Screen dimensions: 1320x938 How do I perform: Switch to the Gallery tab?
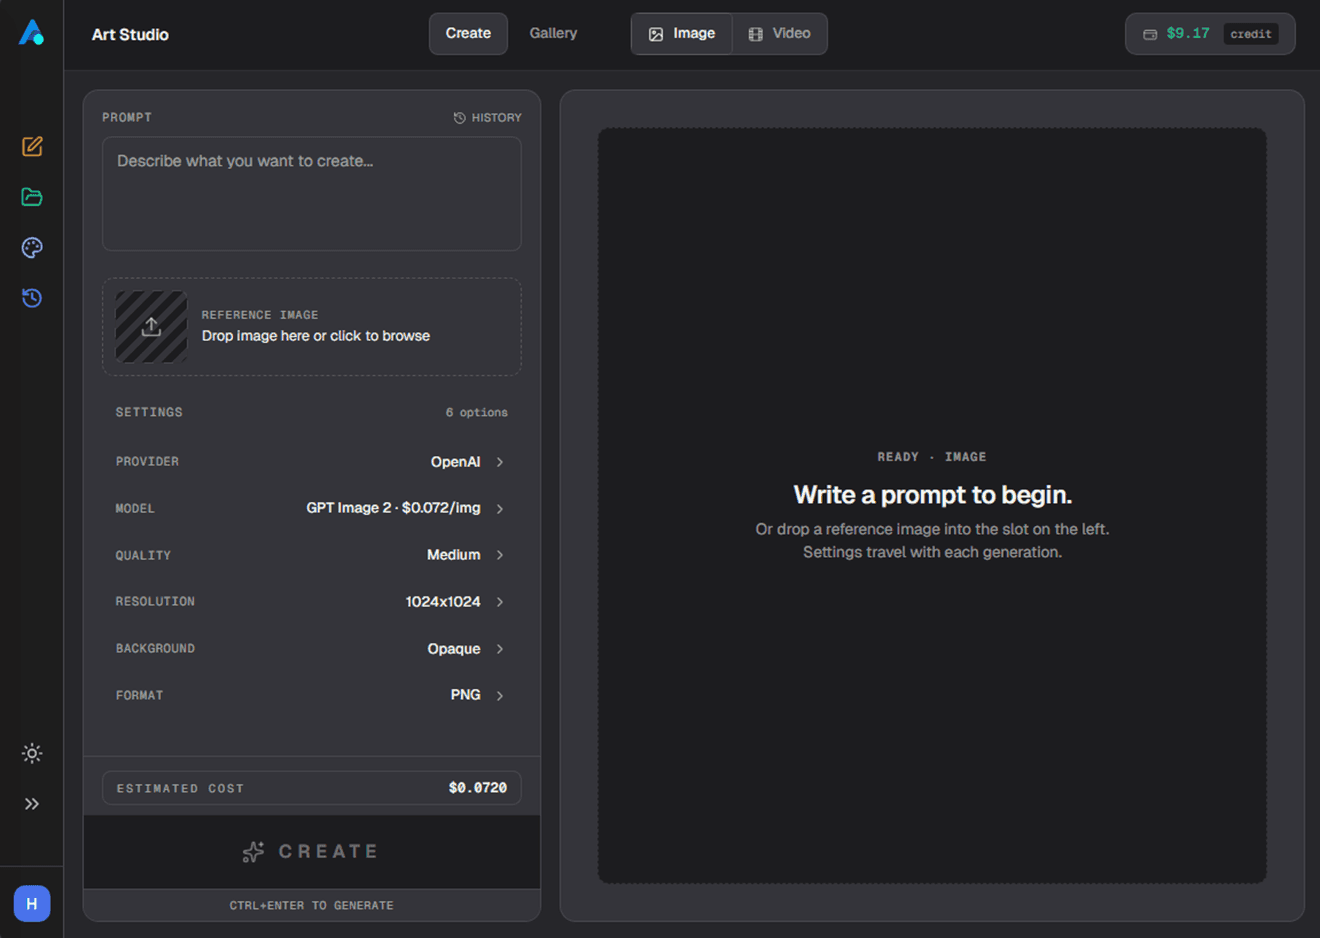coord(553,34)
